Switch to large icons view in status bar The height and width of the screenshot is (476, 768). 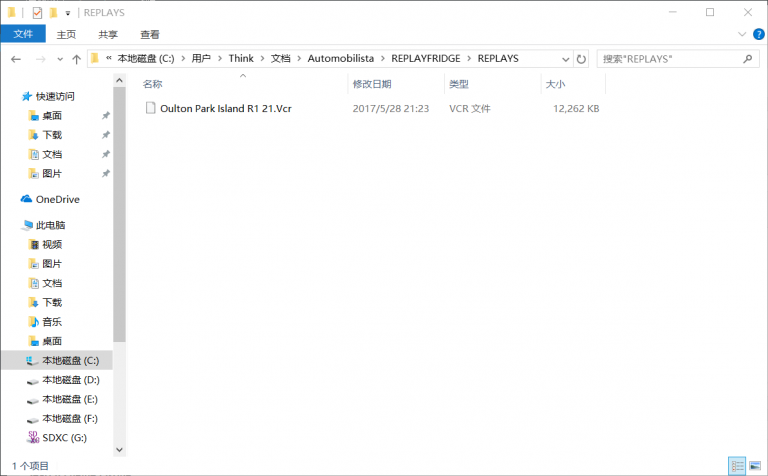[755, 466]
